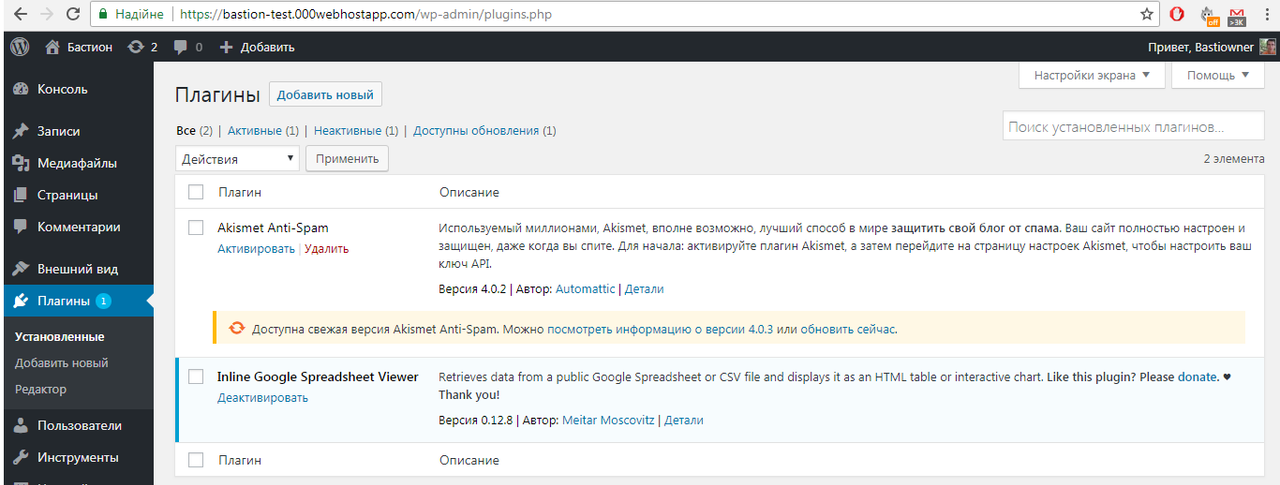Open comments bubble icon in admin bar
The width and height of the screenshot is (1280, 485).
pos(187,47)
